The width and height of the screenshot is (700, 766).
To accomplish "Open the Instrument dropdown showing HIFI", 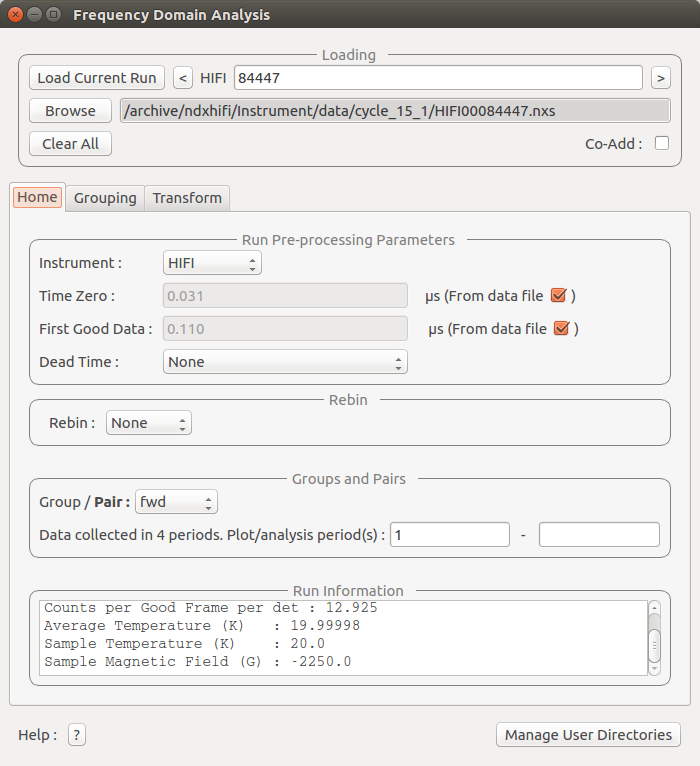I will pyautogui.click(x=211, y=263).
